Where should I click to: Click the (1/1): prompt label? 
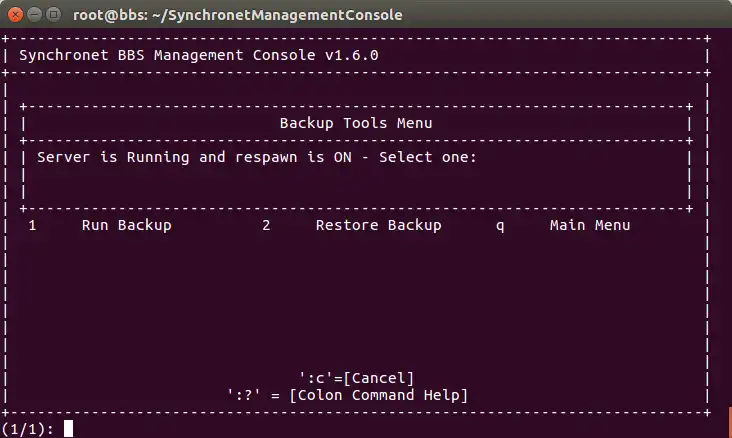[x=28, y=429]
